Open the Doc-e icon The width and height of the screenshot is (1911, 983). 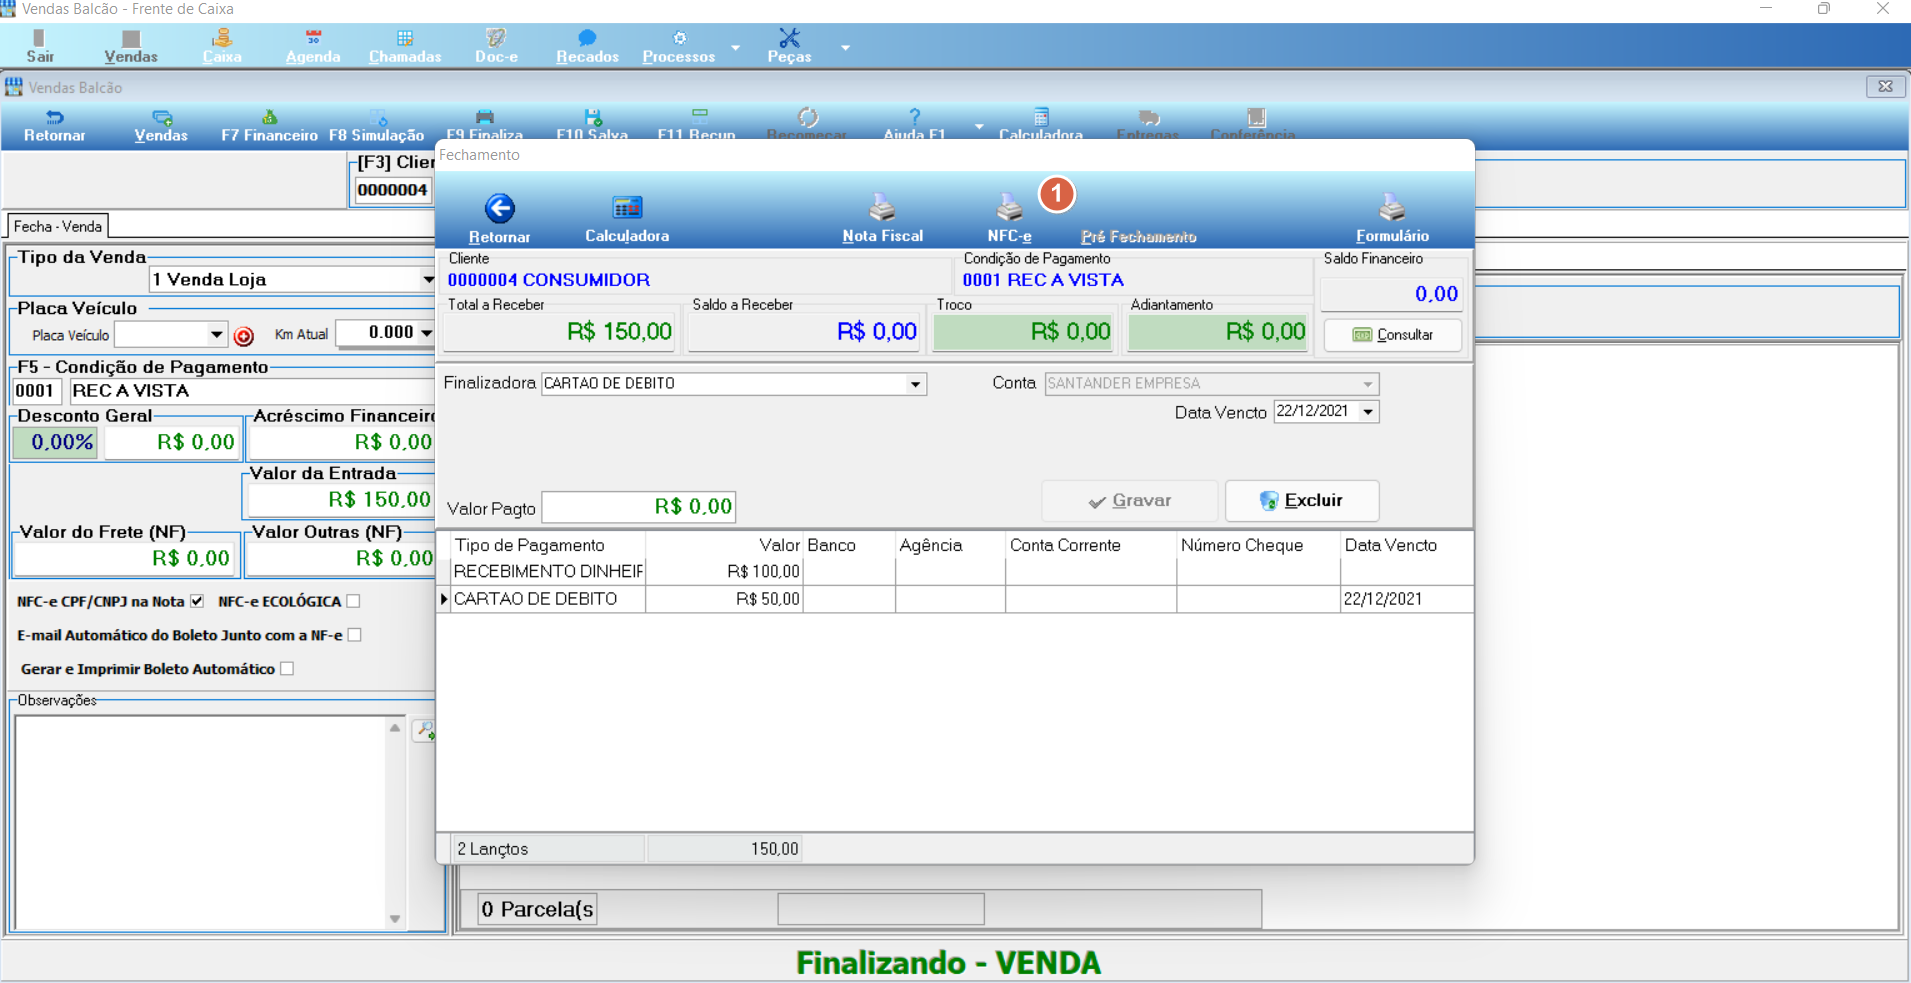[496, 46]
